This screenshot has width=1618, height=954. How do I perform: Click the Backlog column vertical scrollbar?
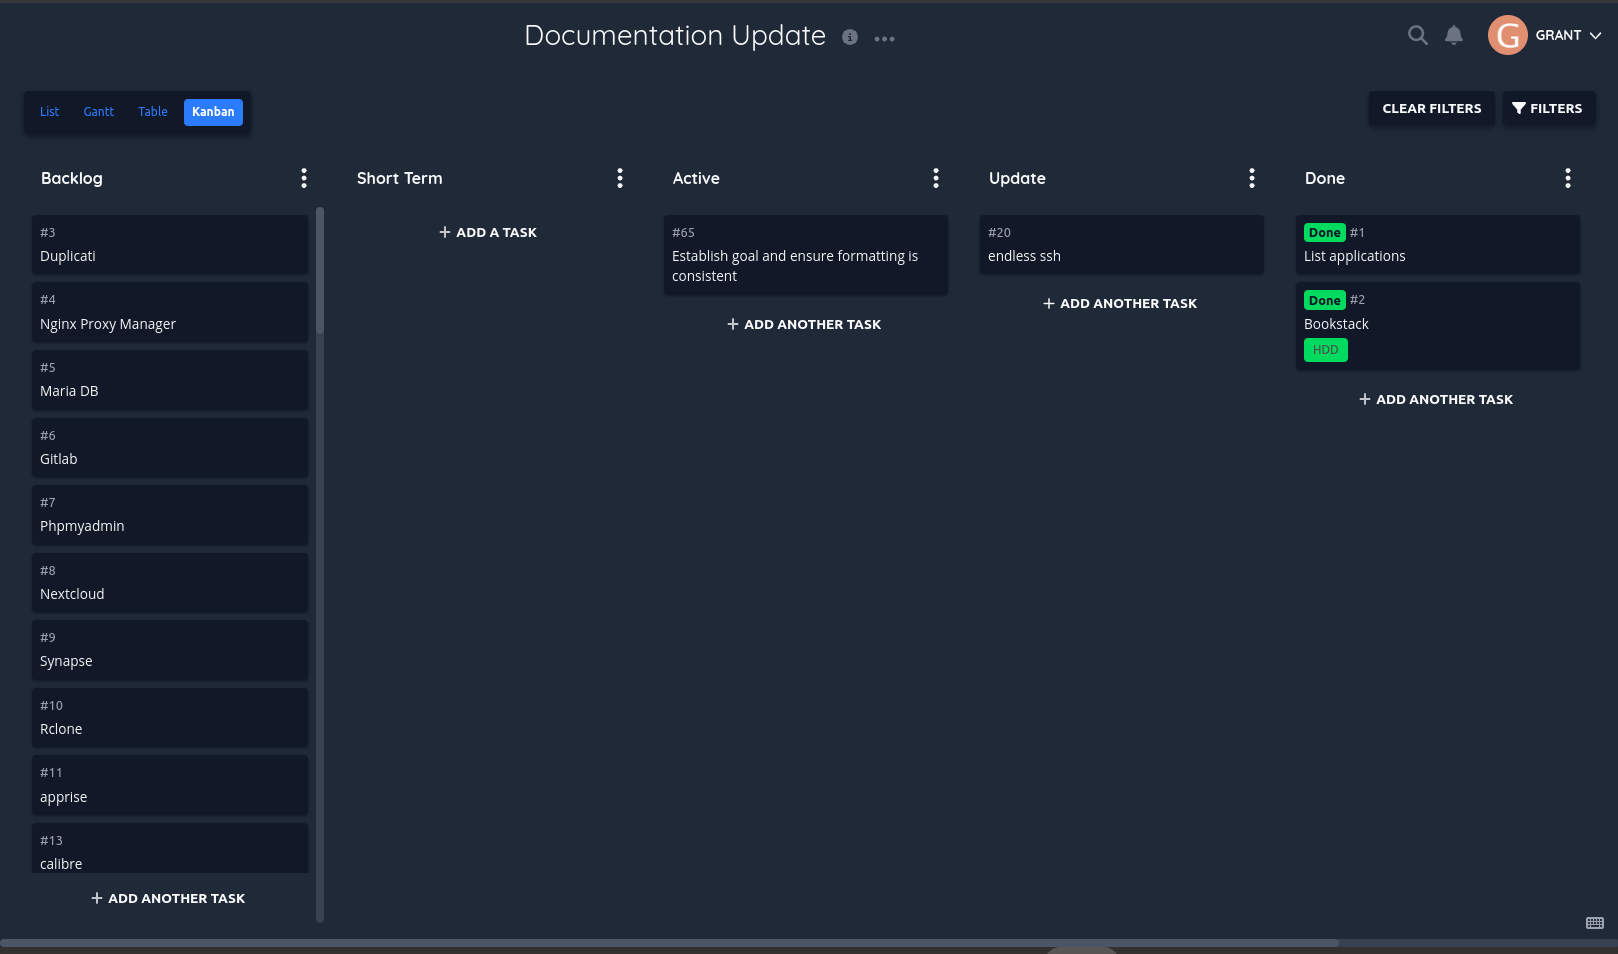pos(320,270)
